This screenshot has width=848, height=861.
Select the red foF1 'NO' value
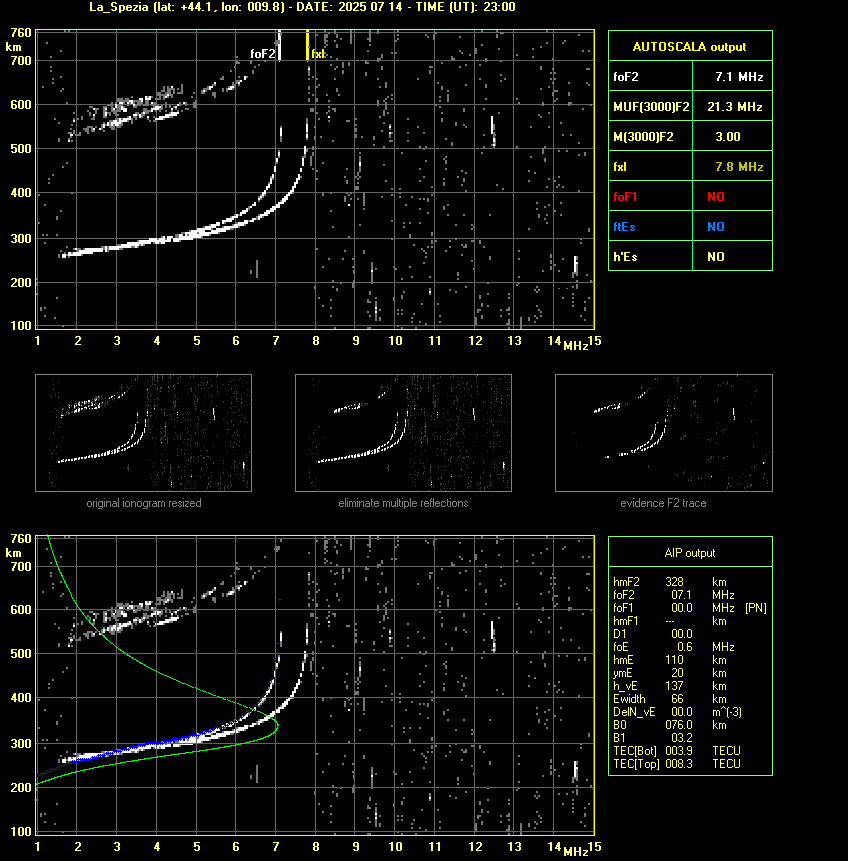point(716,197)
